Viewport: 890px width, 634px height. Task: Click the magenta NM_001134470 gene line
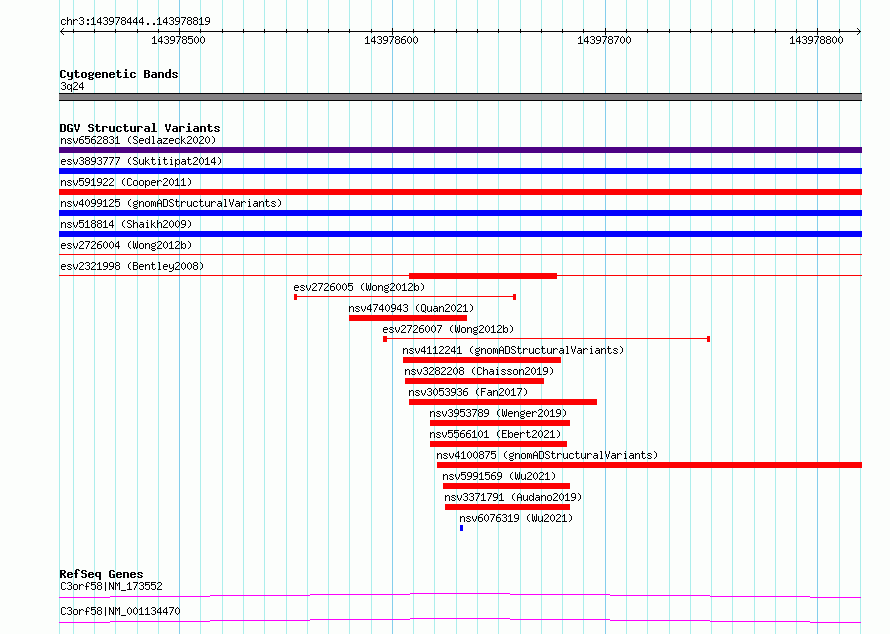(460, 620)
